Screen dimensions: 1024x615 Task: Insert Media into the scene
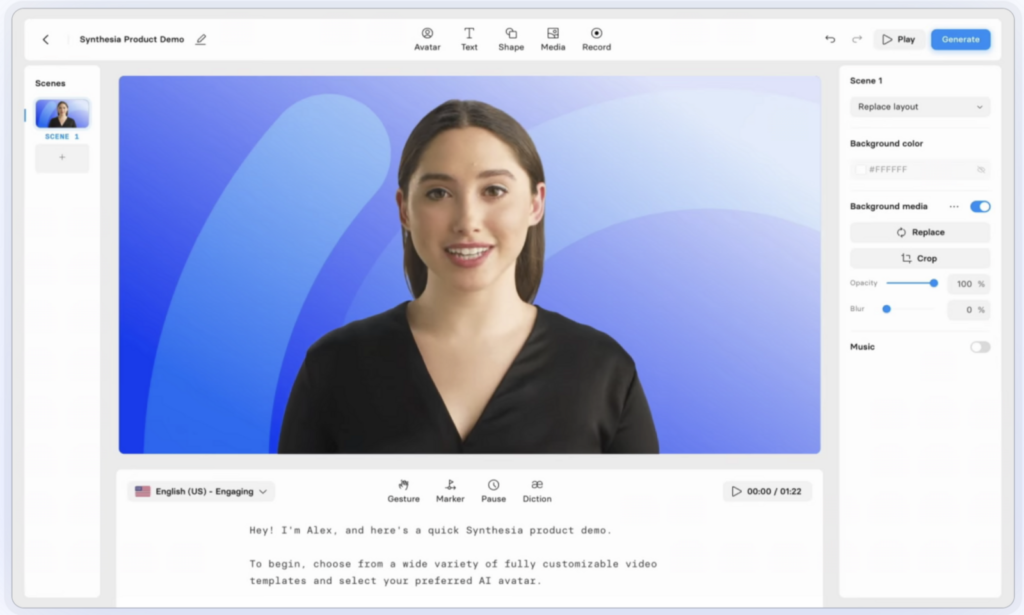click(x=553, y=38)
